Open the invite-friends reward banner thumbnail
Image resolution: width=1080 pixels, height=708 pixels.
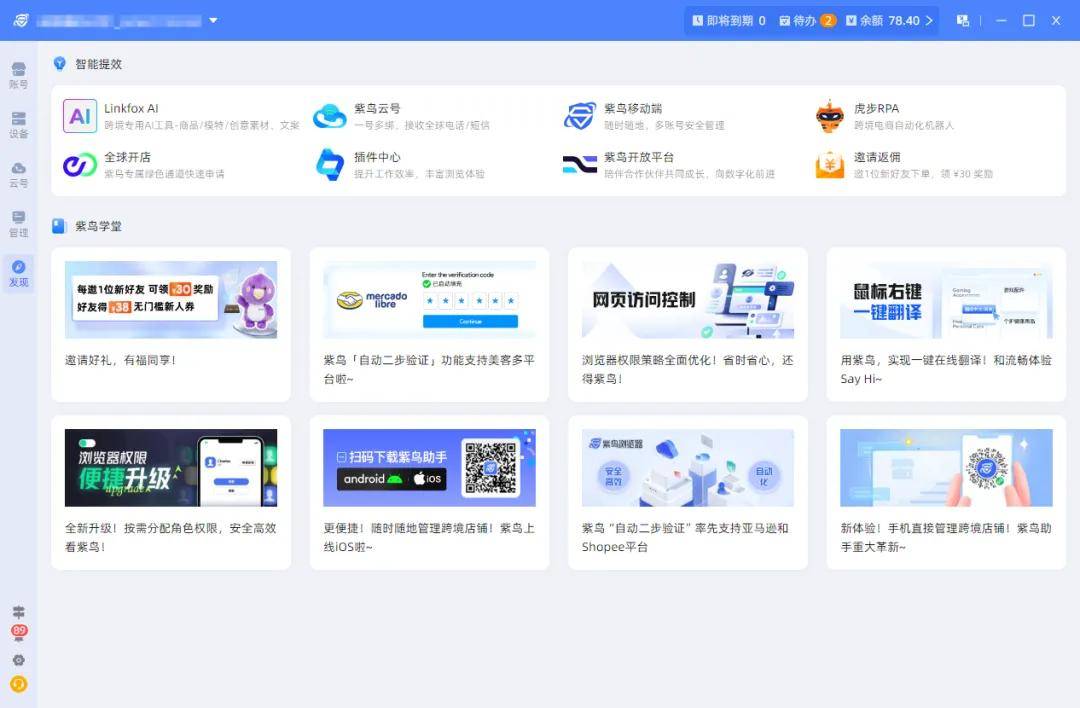(x=171, y=300)
